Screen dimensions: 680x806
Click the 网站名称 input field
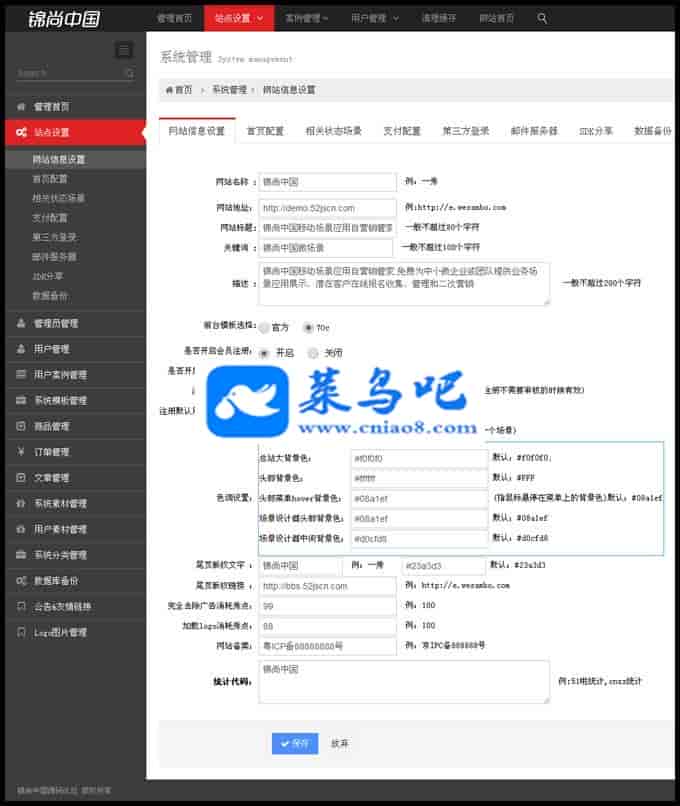[327, 182]
